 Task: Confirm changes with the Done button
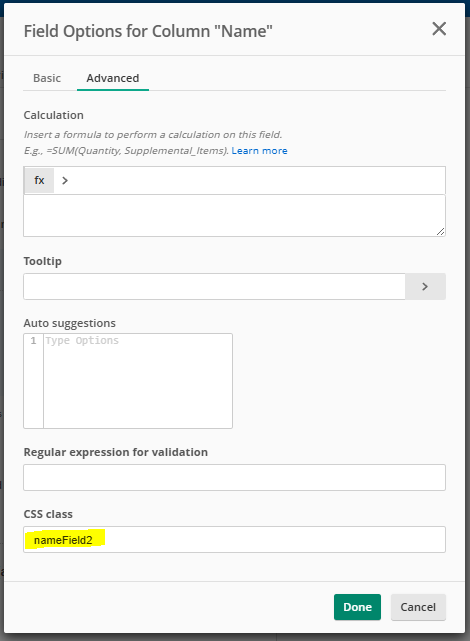(357, 607)
